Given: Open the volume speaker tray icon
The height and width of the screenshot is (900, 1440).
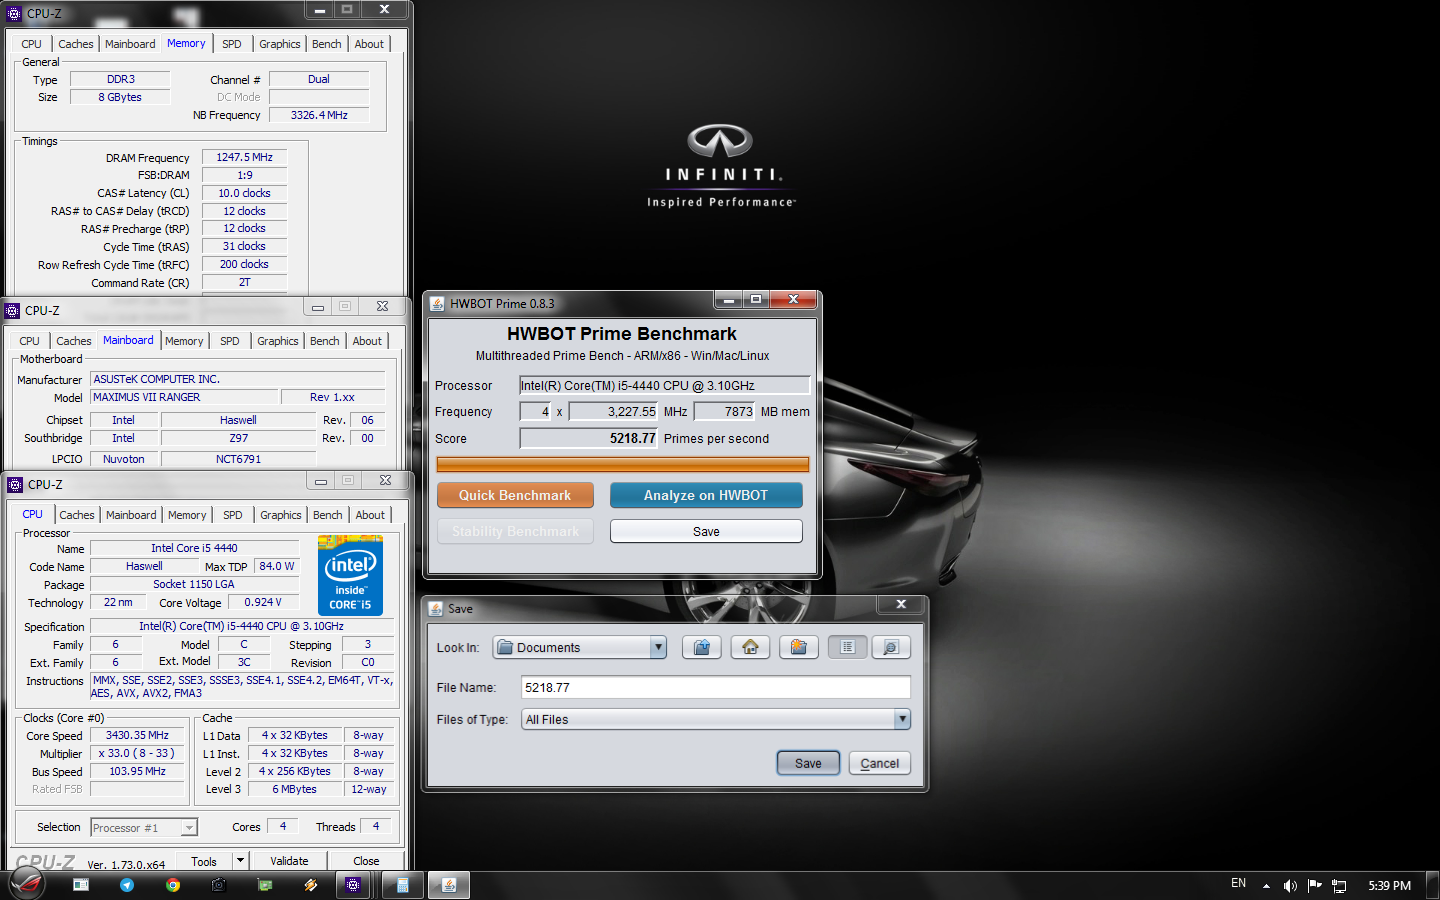Looking at the screenshot, I should 1290,886.
